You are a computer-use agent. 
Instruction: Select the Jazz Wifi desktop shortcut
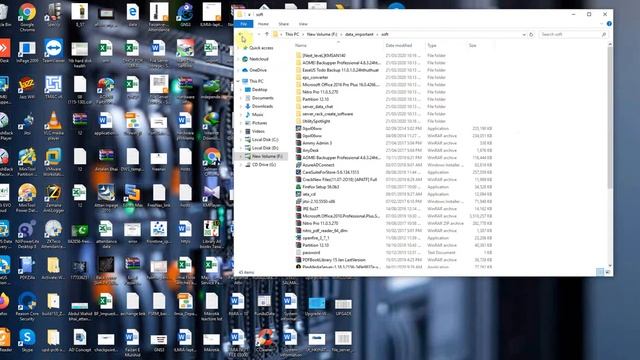(x=27, y=88)
